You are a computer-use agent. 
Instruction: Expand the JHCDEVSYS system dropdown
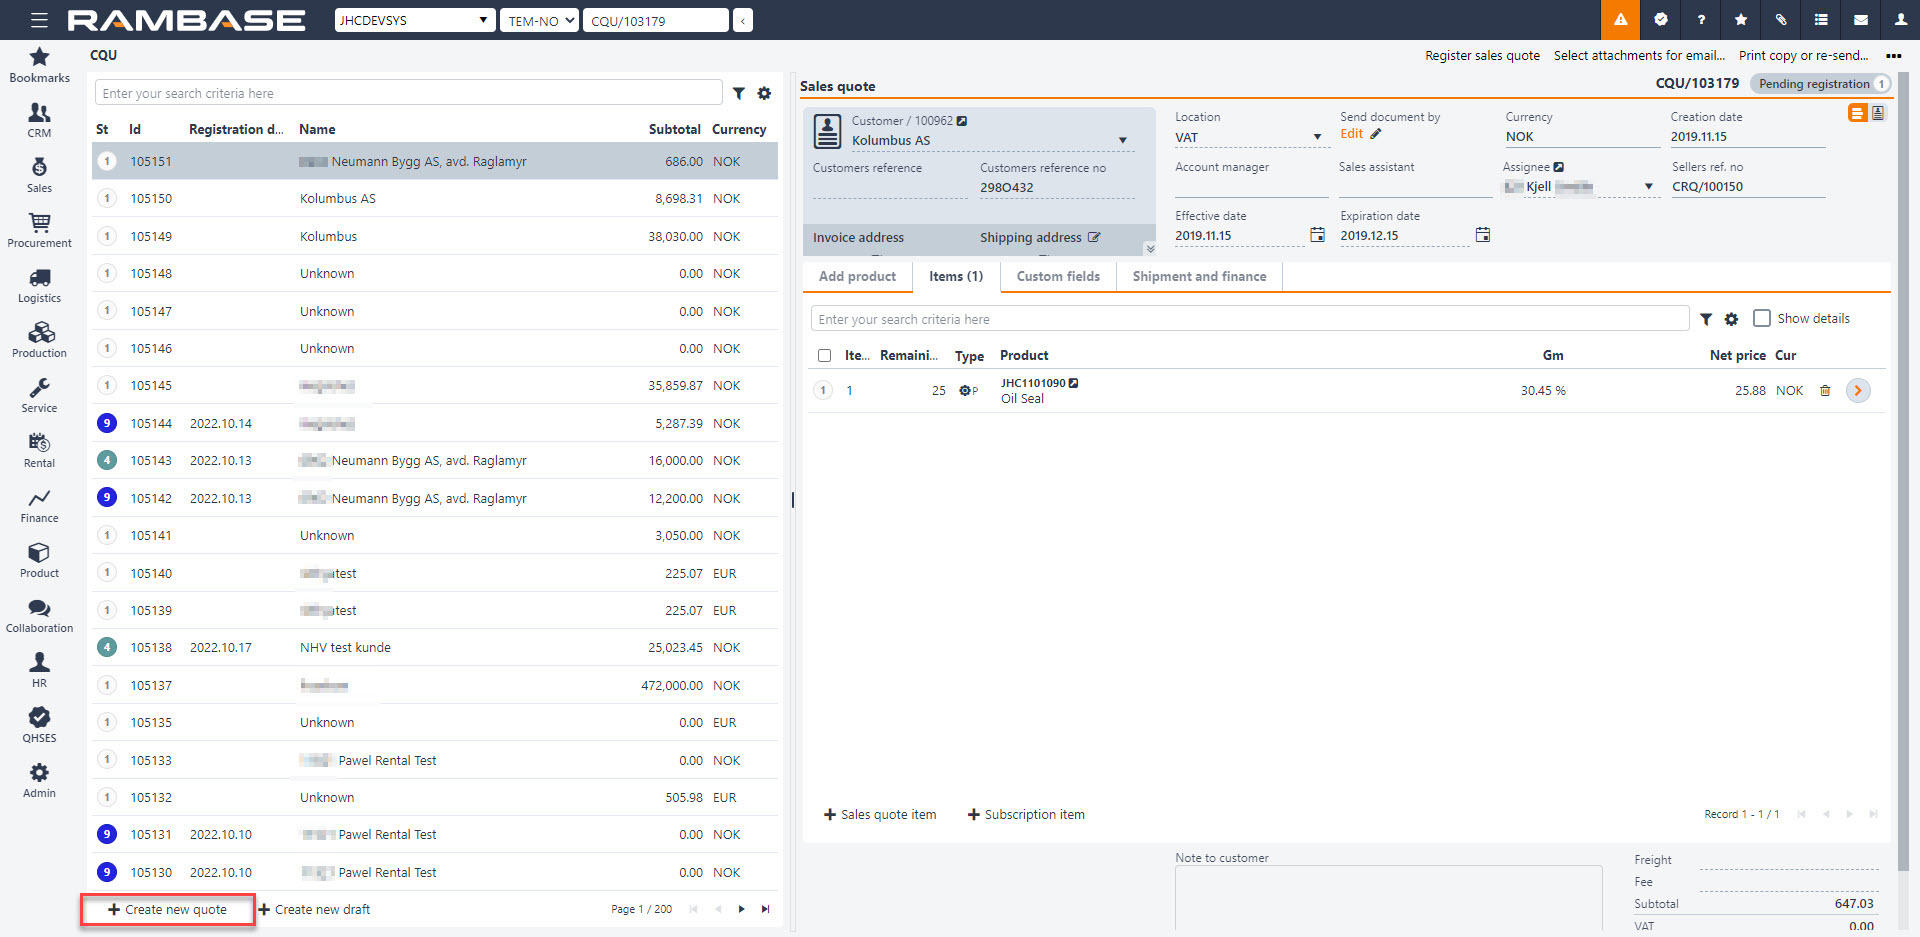(x=414, y=20)
